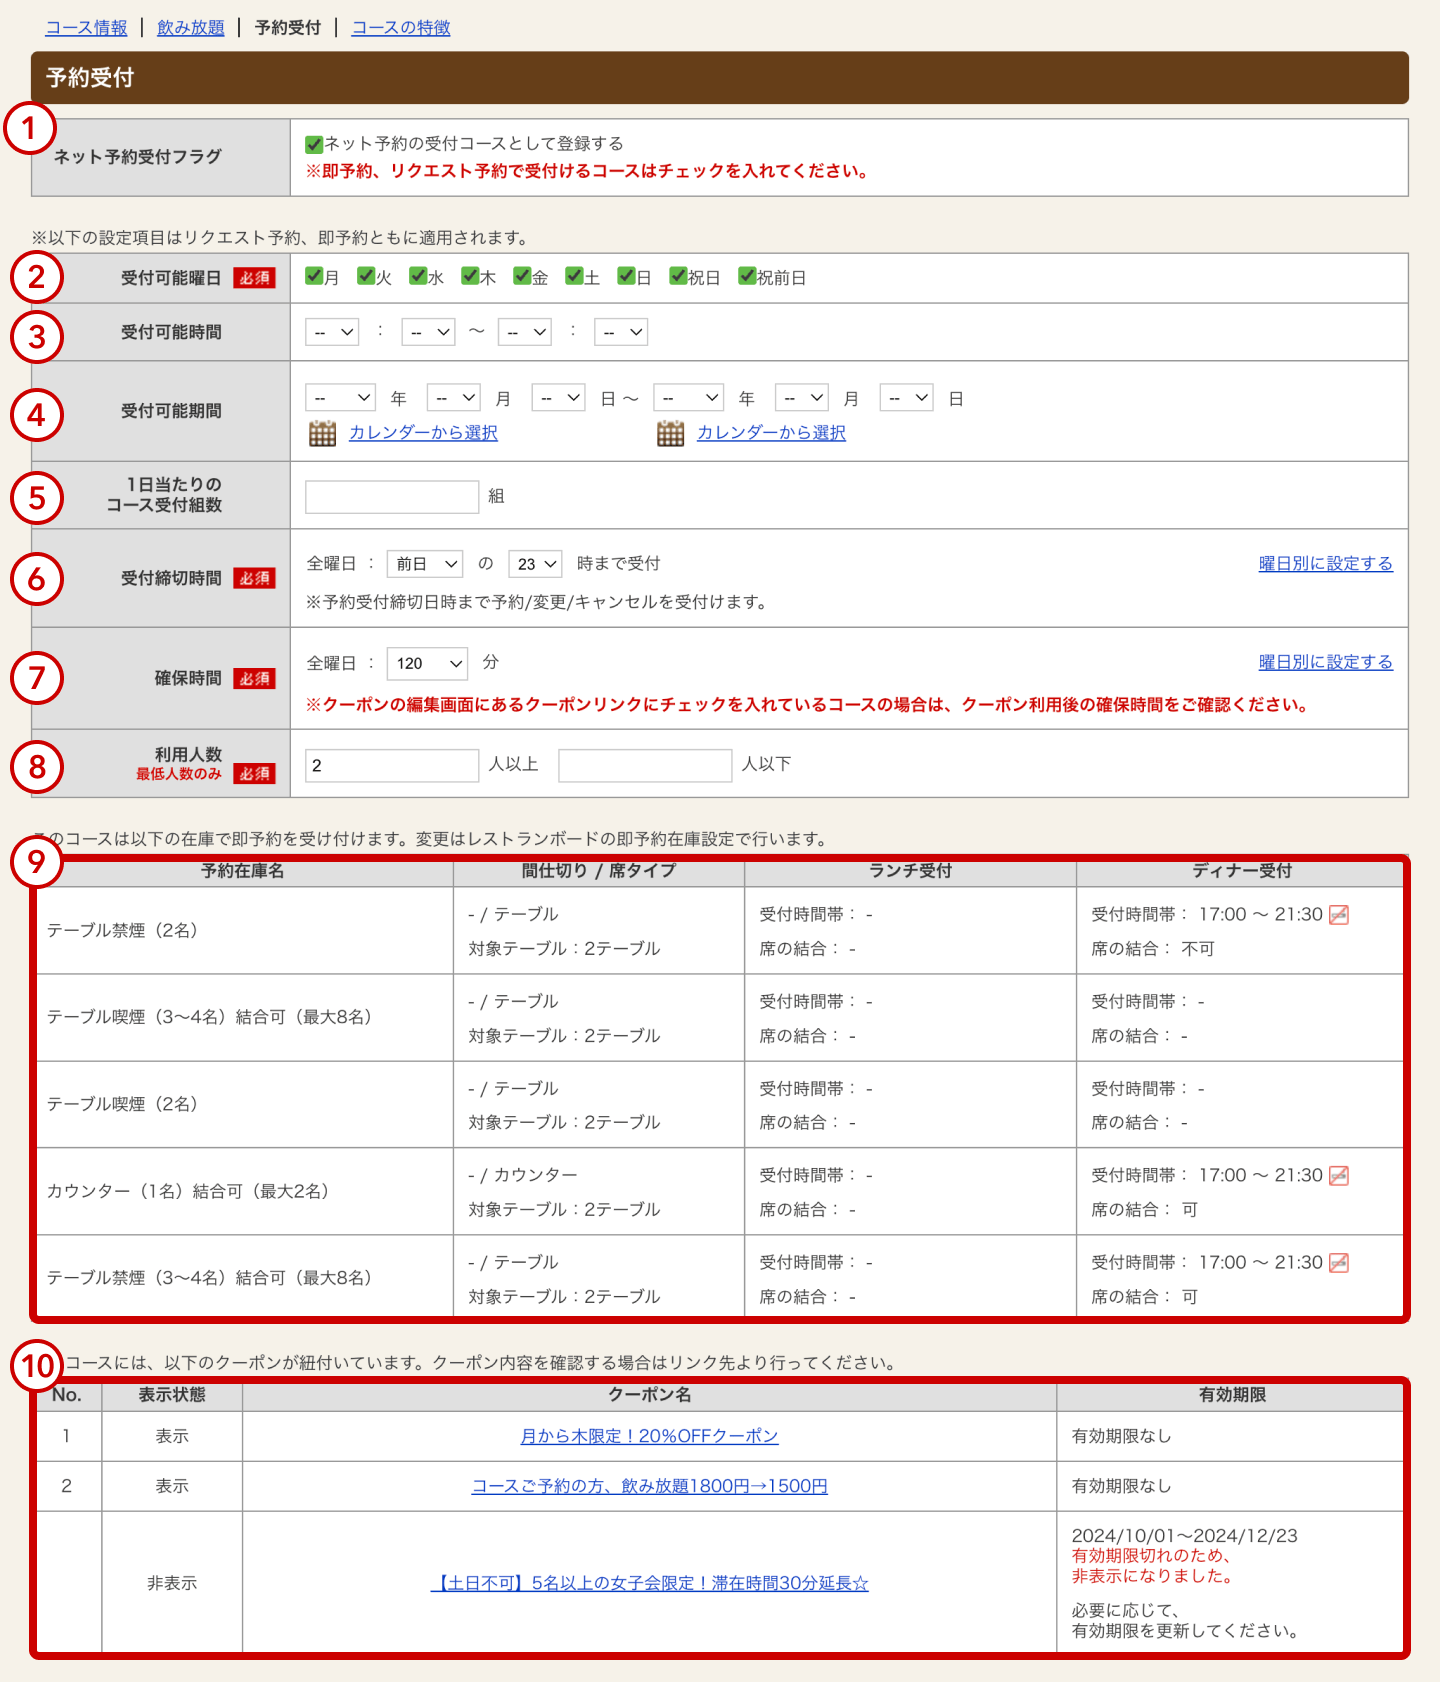Open 受付可能期間 start day dropdown
Screen dimensions: 1440x1682
pos(558,398)
